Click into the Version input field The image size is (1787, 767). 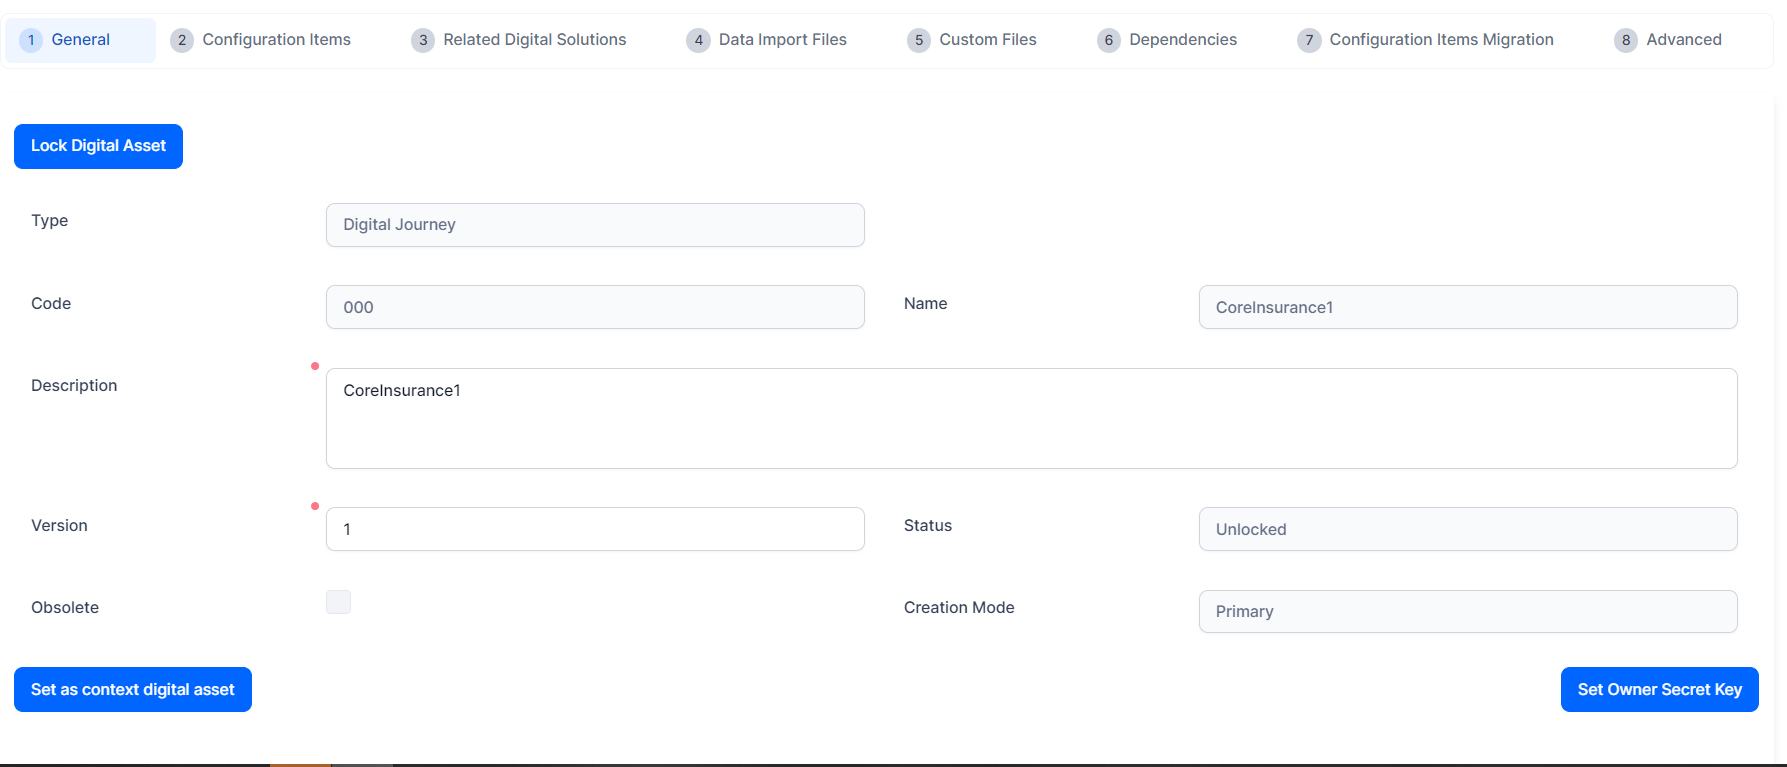coord(595,529)
